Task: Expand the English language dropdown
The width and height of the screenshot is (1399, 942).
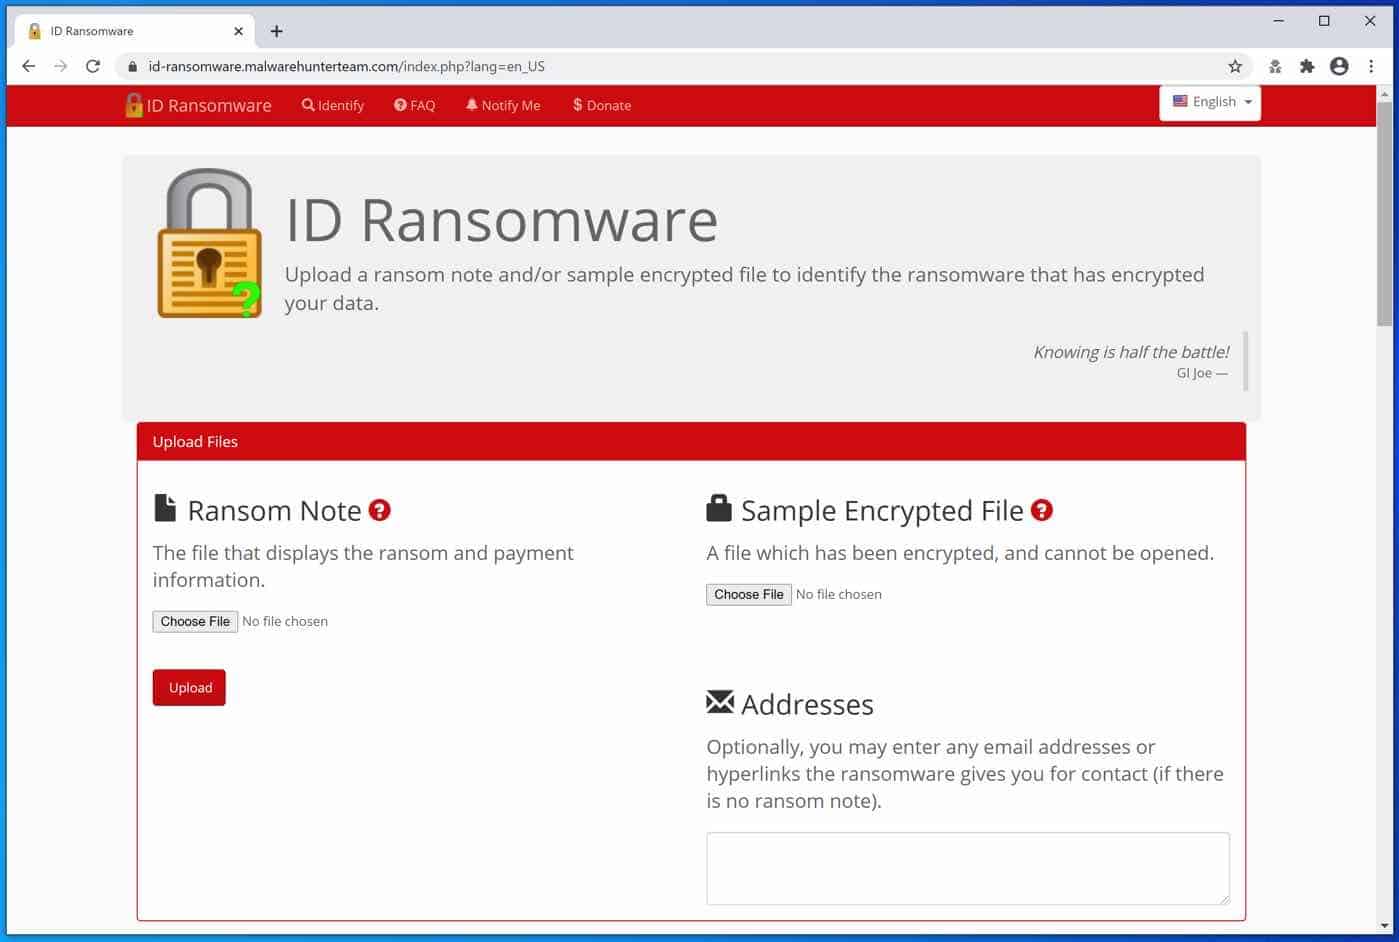Action: (x=1210, y=102)
